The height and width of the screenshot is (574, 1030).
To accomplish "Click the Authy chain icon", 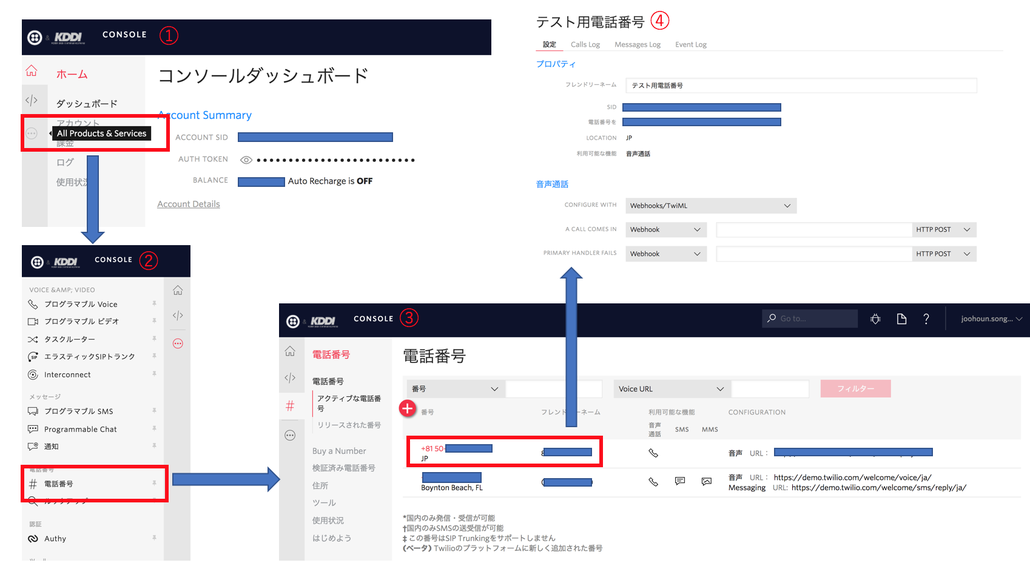I will pos(33,539).
